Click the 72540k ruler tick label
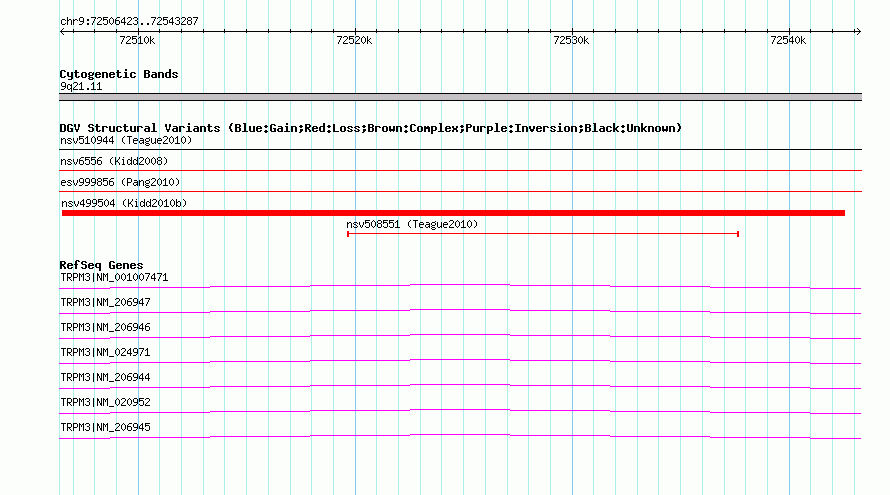Image resolution: width=890 pixels, height=495 pixels. point(788,40)
